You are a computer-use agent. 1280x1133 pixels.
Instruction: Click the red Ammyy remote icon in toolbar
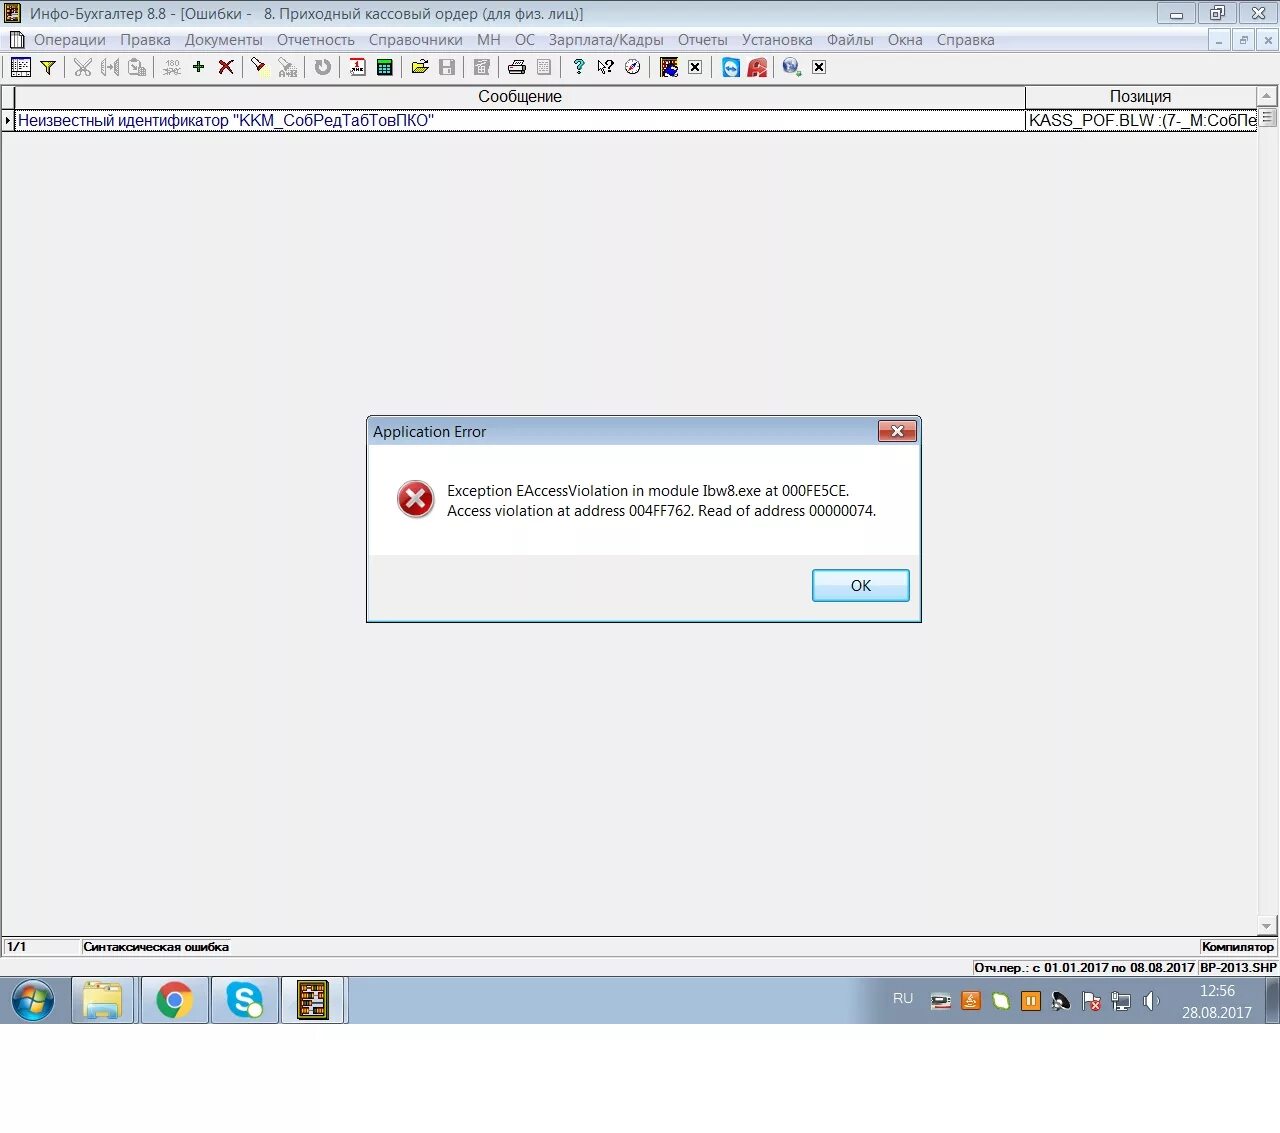758,67
